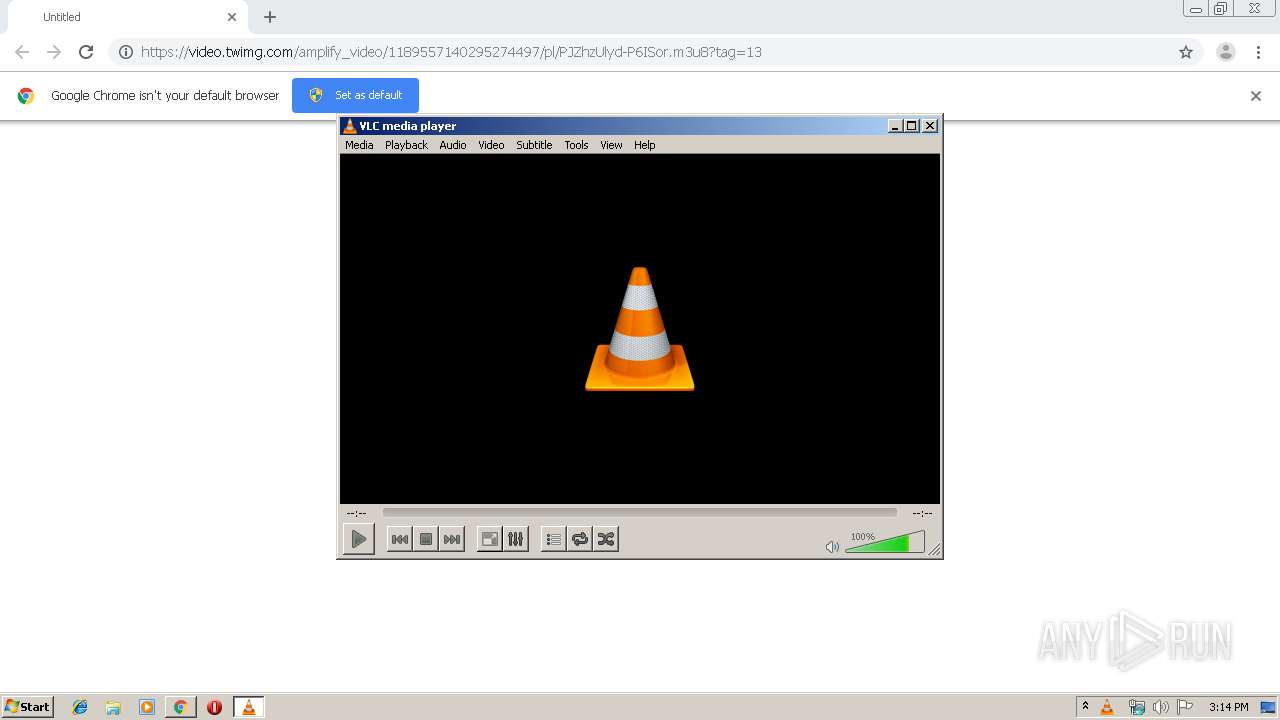Close the Untitled tab
The width and height of the screenshot is (1280, 720).
click(232, 17)
